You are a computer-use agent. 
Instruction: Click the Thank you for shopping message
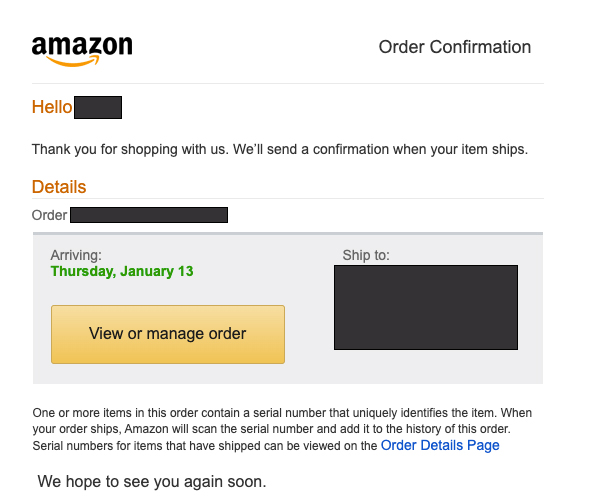[x=280, y=149]
